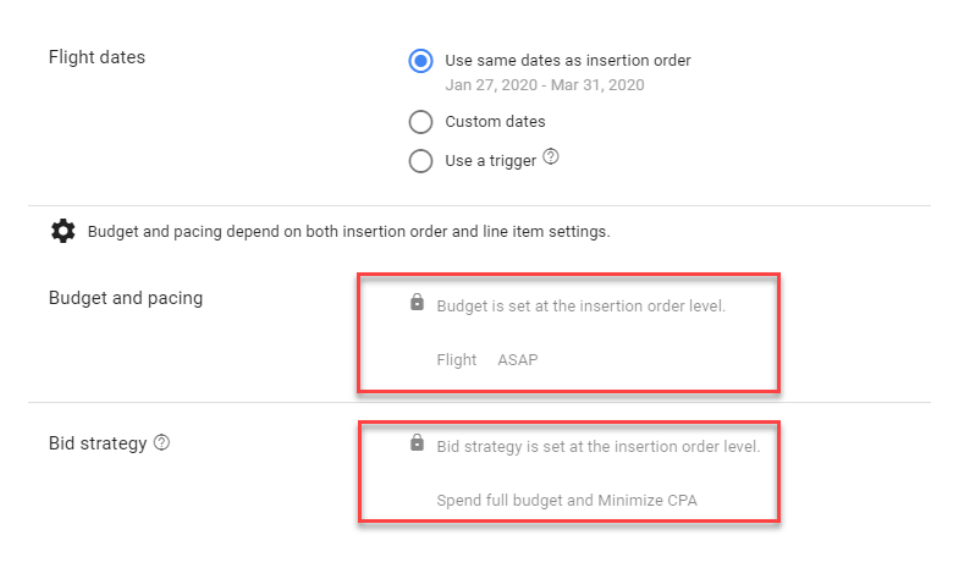Click the Bid strategy section label
Screen dimensions: 961x569
[98, 443]
